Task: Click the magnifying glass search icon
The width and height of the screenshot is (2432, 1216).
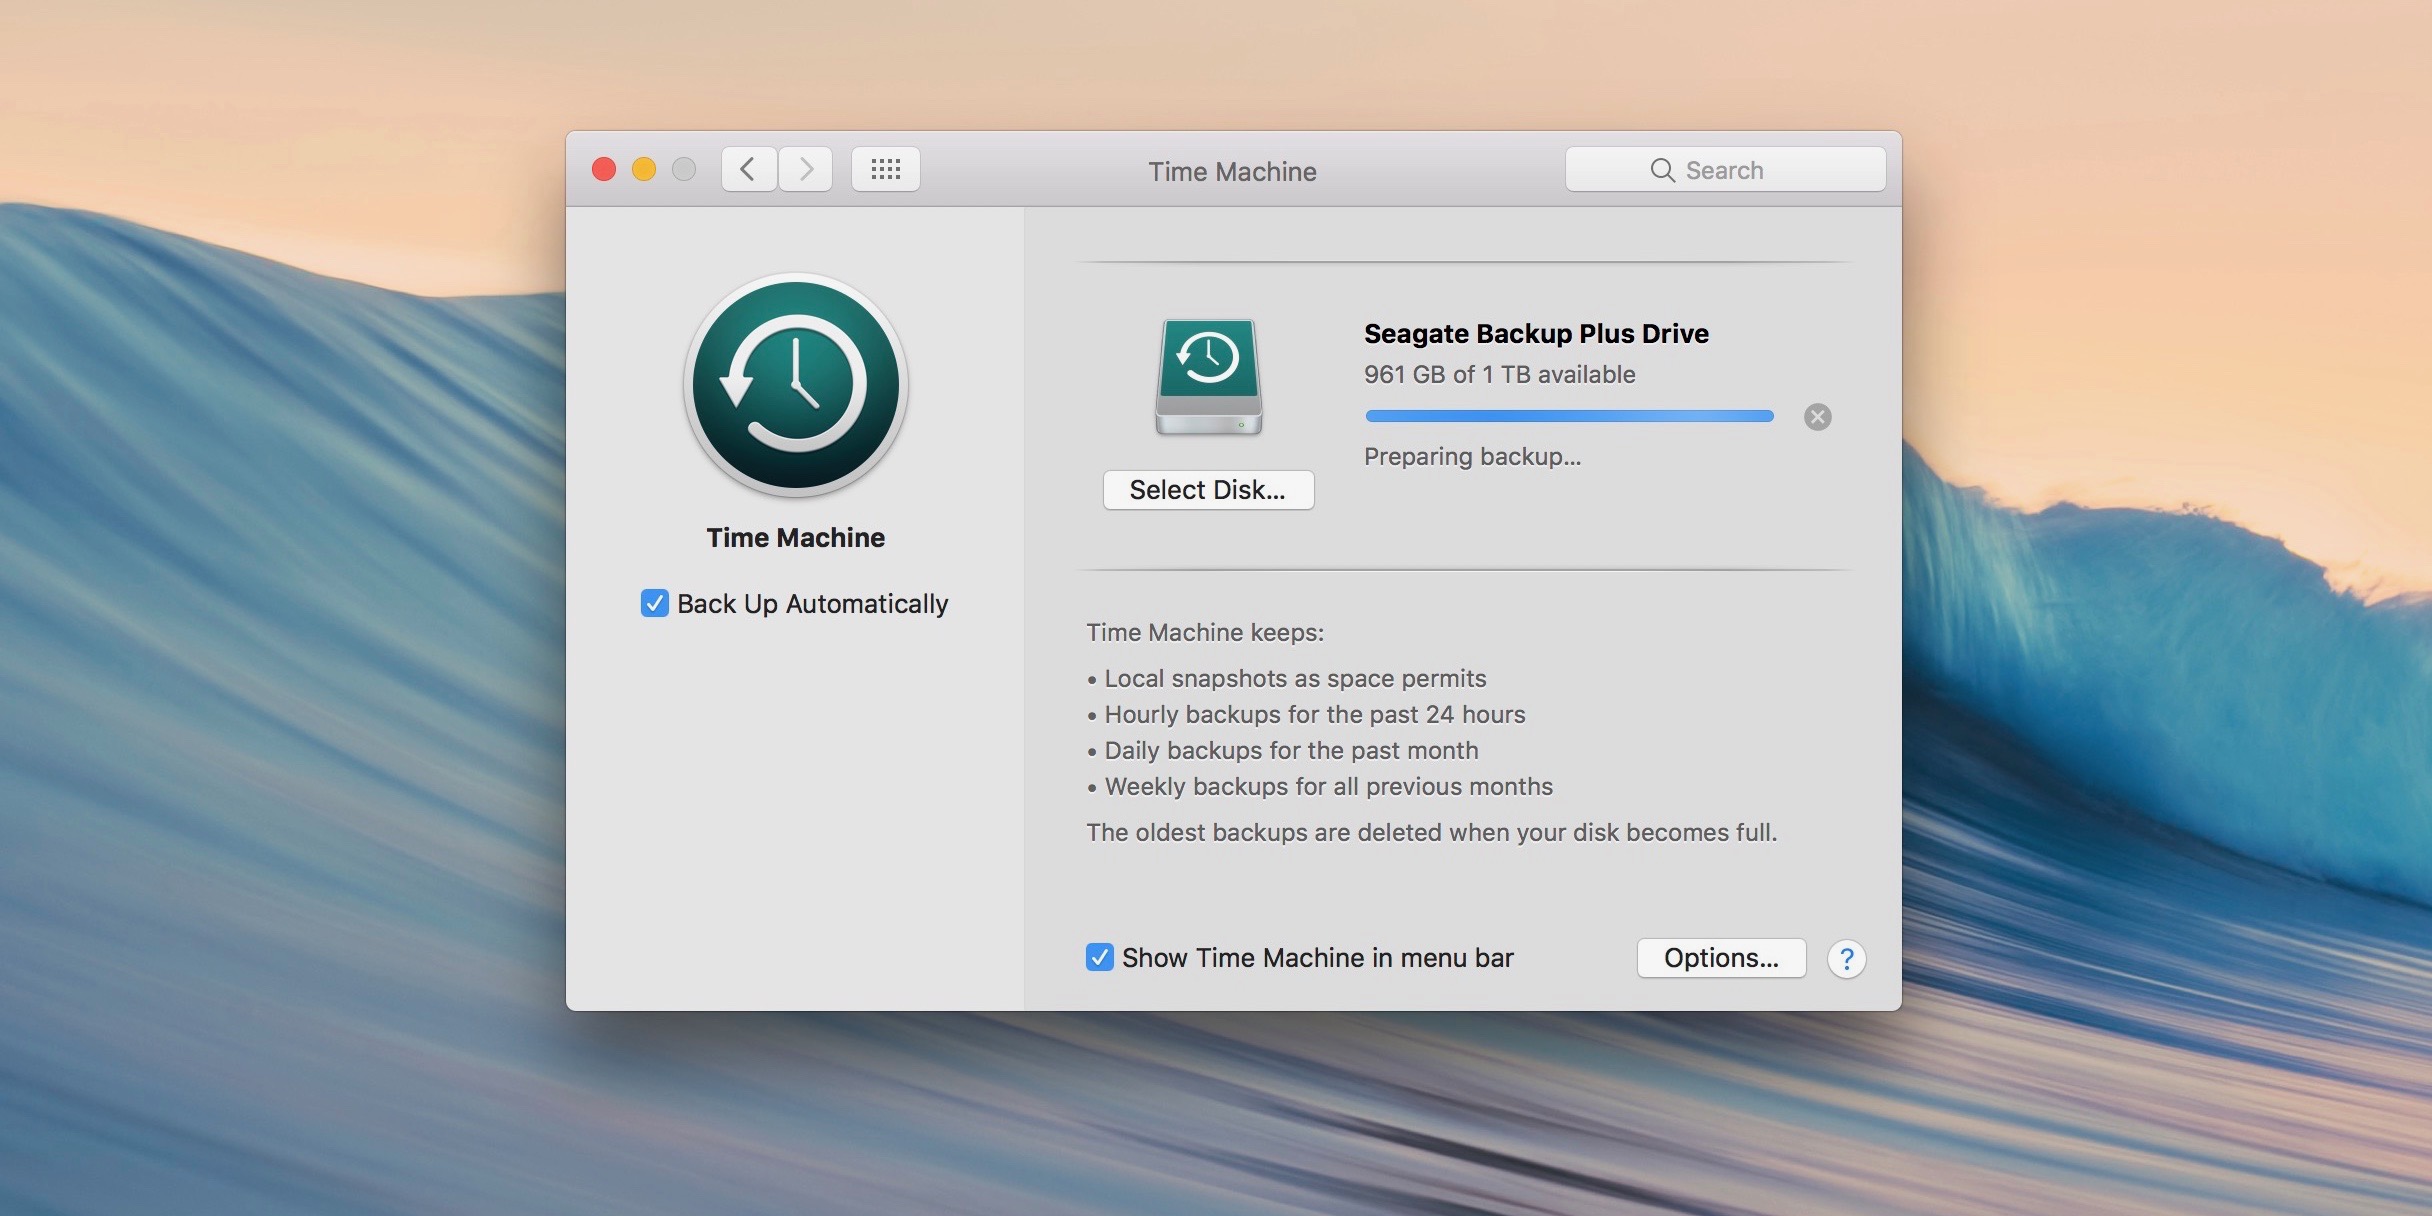Action: tap(1662, 170)
